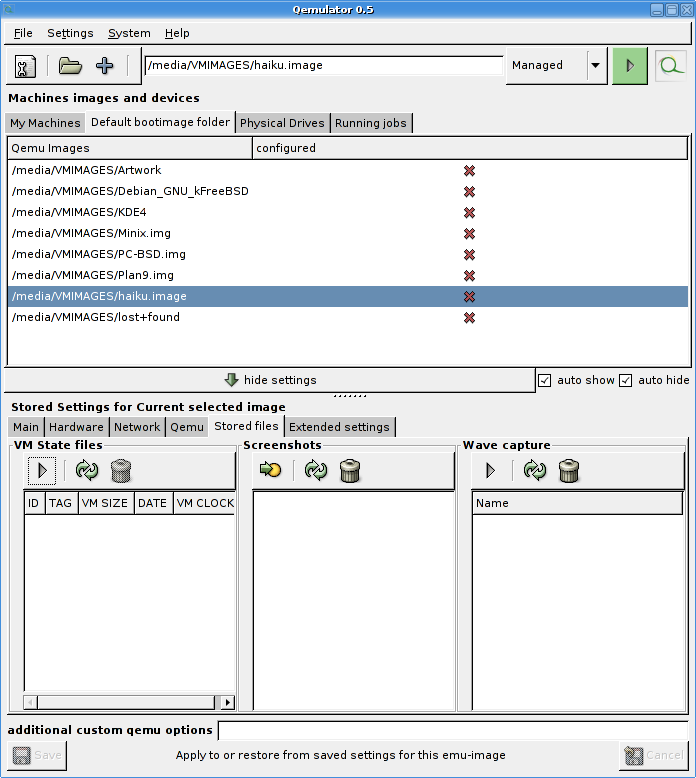Take a screenshot with the yellow arrow icon
This screenshot has height=778, width=696.
(270, 469)
